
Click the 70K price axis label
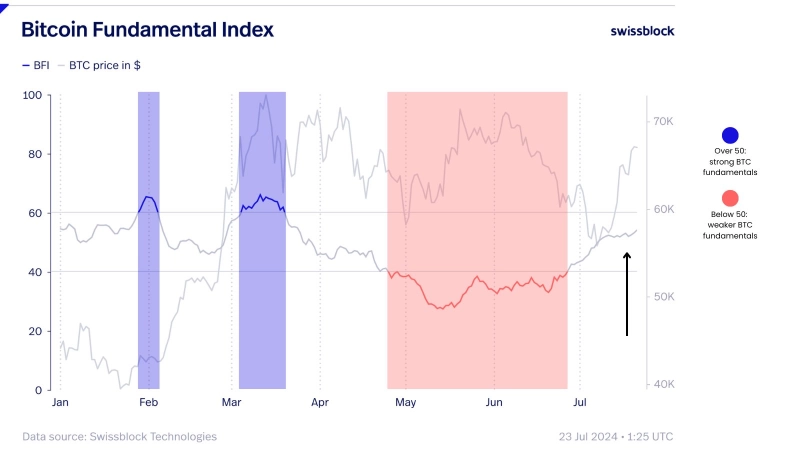[x=664, y=121]
